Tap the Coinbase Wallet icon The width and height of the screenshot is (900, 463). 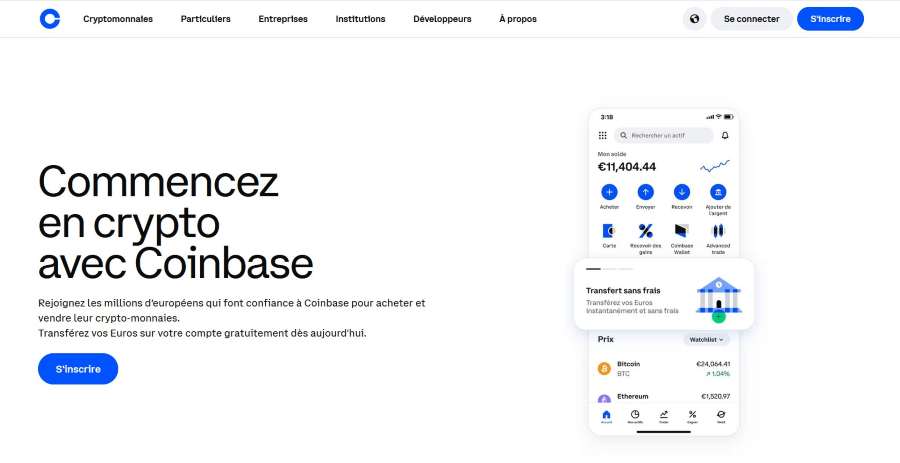[681, 231]
